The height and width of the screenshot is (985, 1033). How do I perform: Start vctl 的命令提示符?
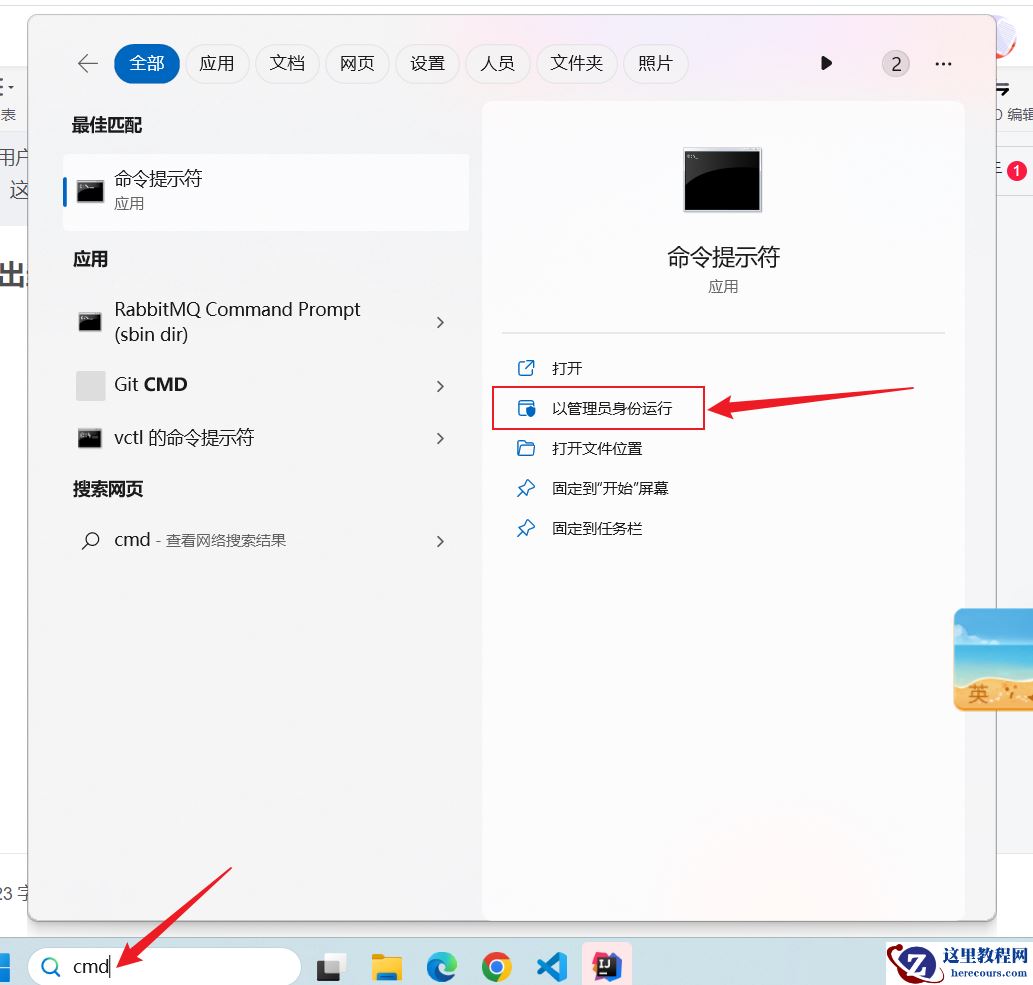click(x=186, y=437)
